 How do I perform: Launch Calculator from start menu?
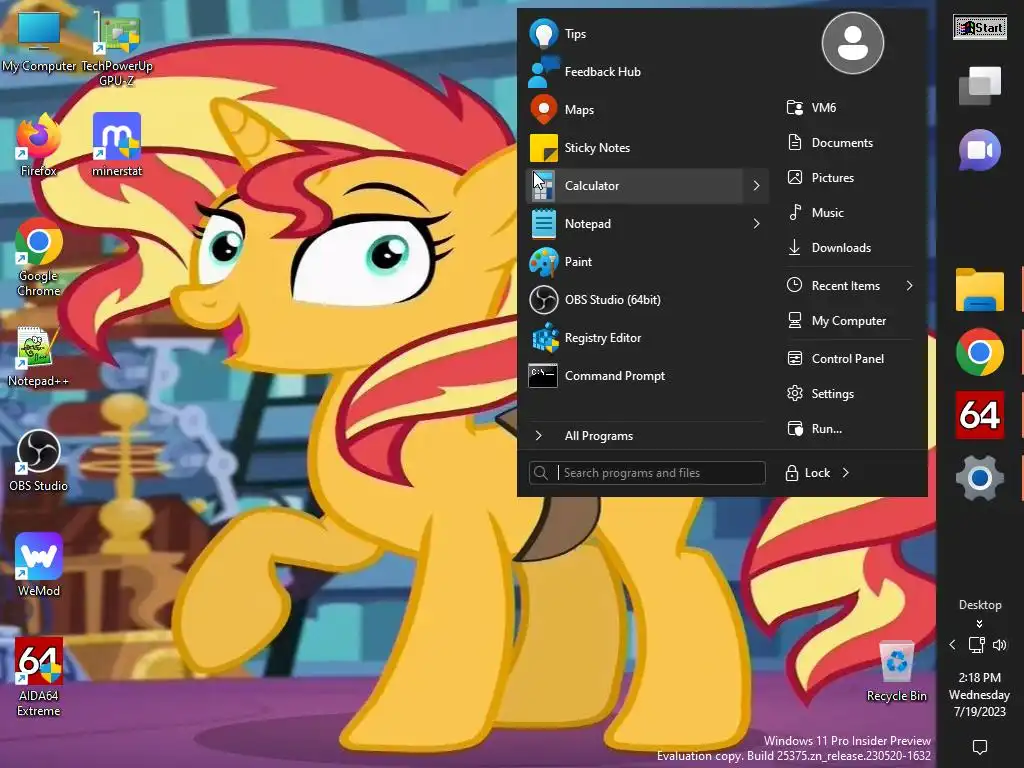(x=633, y=185)
